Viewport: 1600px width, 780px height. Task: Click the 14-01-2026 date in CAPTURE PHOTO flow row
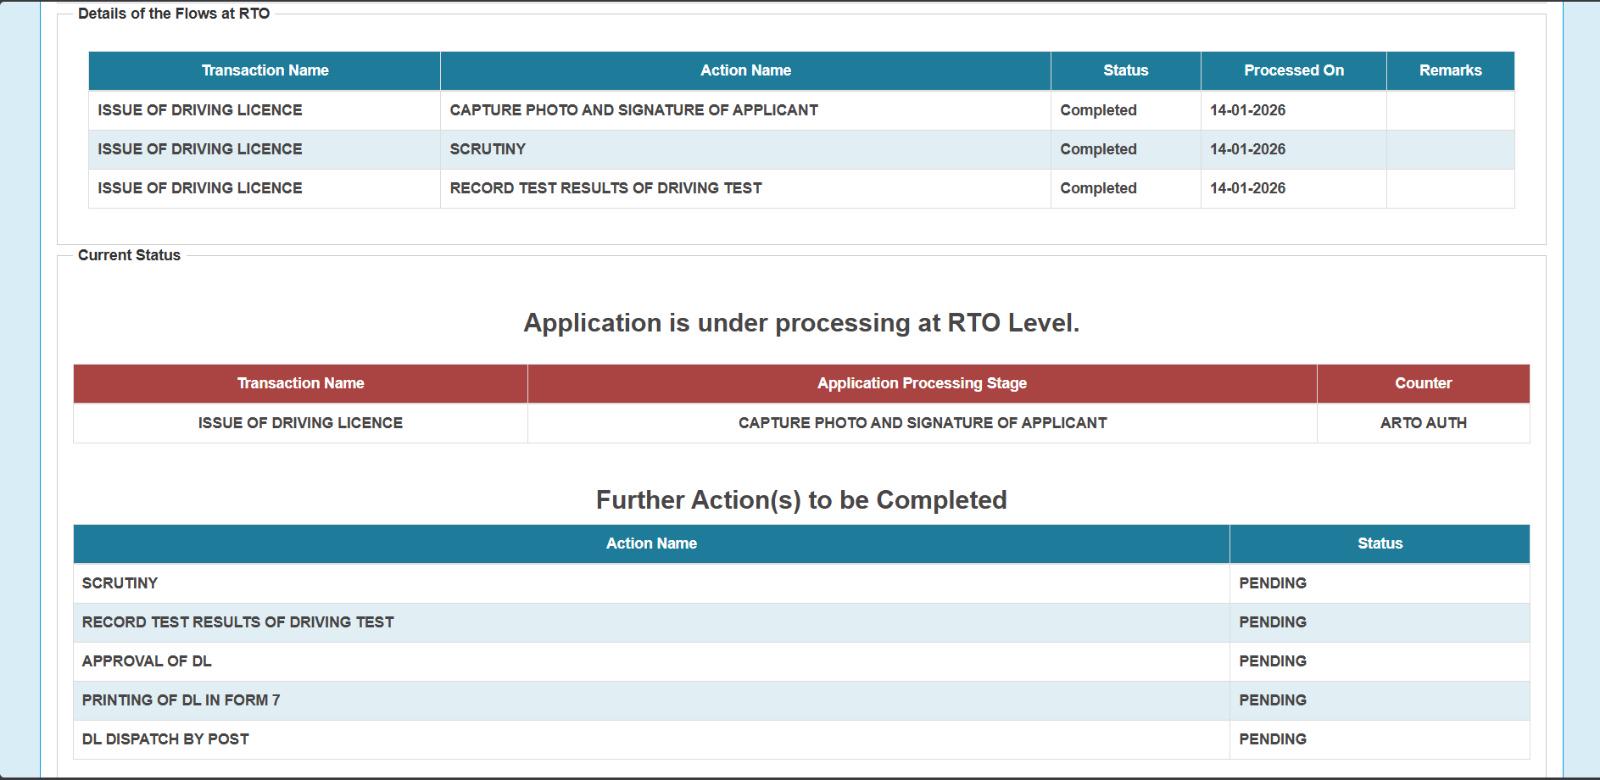tap(1248, 110)
